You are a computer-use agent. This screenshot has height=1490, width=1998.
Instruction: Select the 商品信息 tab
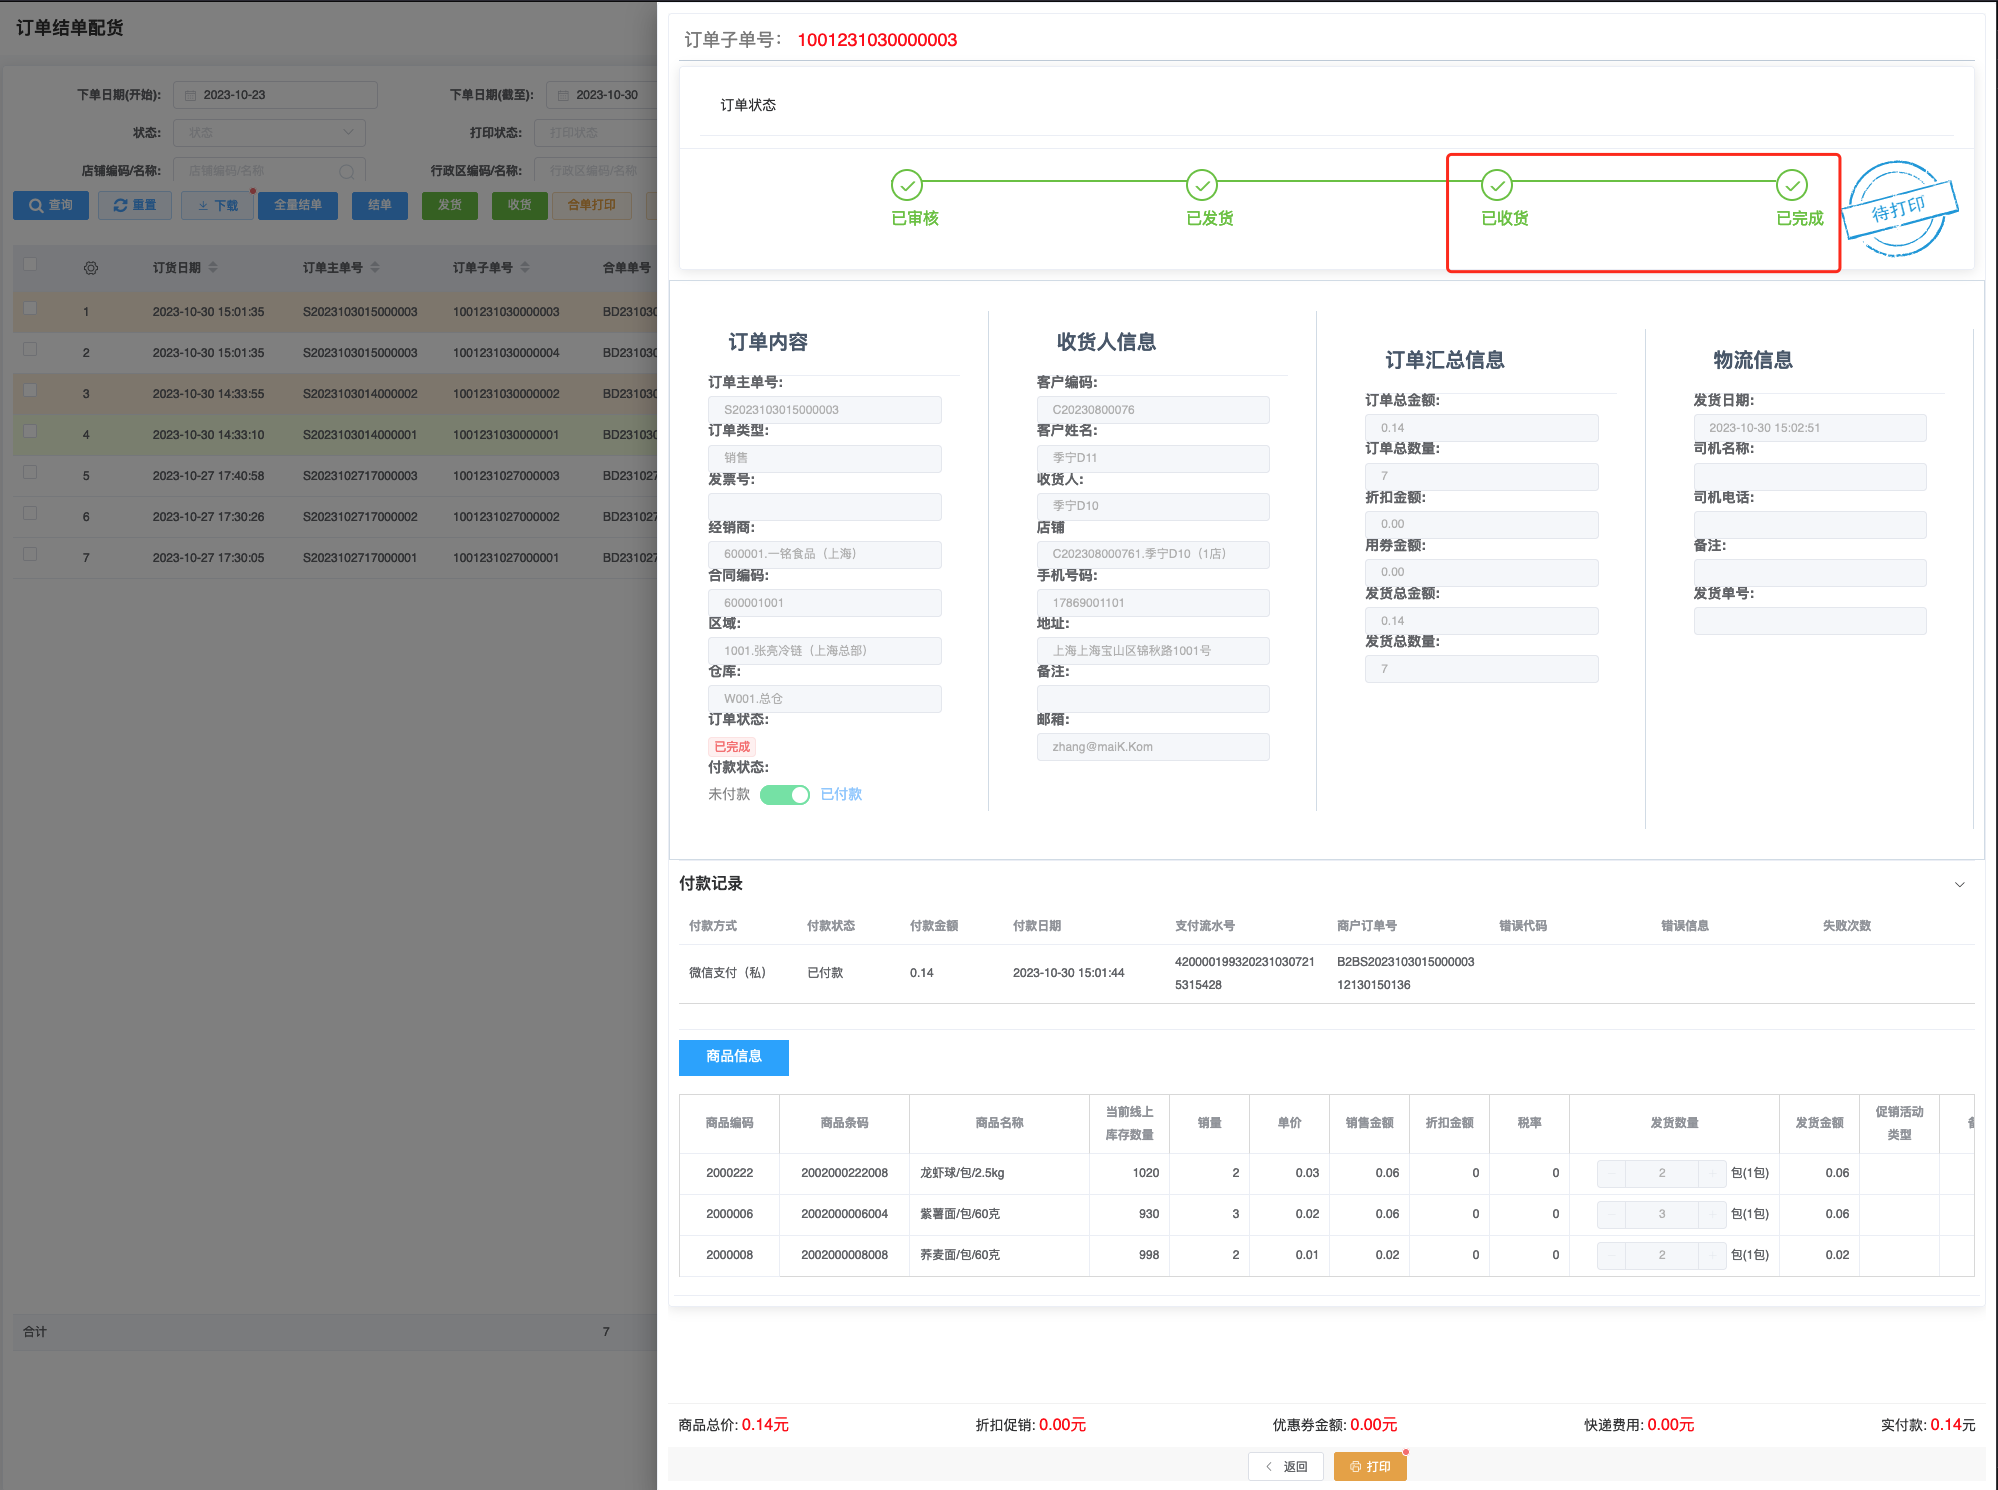[733, 1057]
